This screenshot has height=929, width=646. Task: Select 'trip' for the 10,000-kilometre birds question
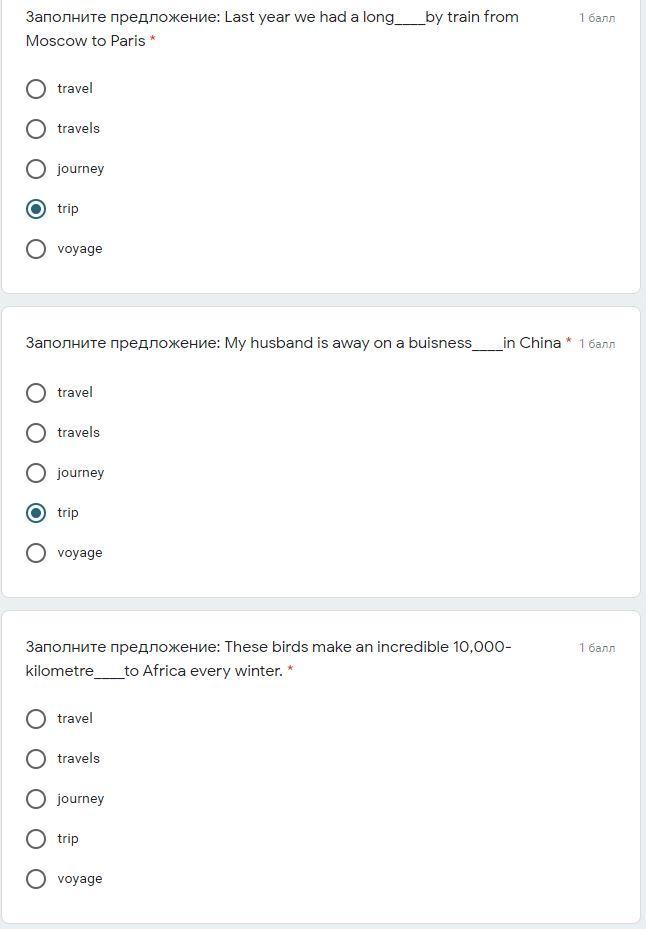(36, 839)
